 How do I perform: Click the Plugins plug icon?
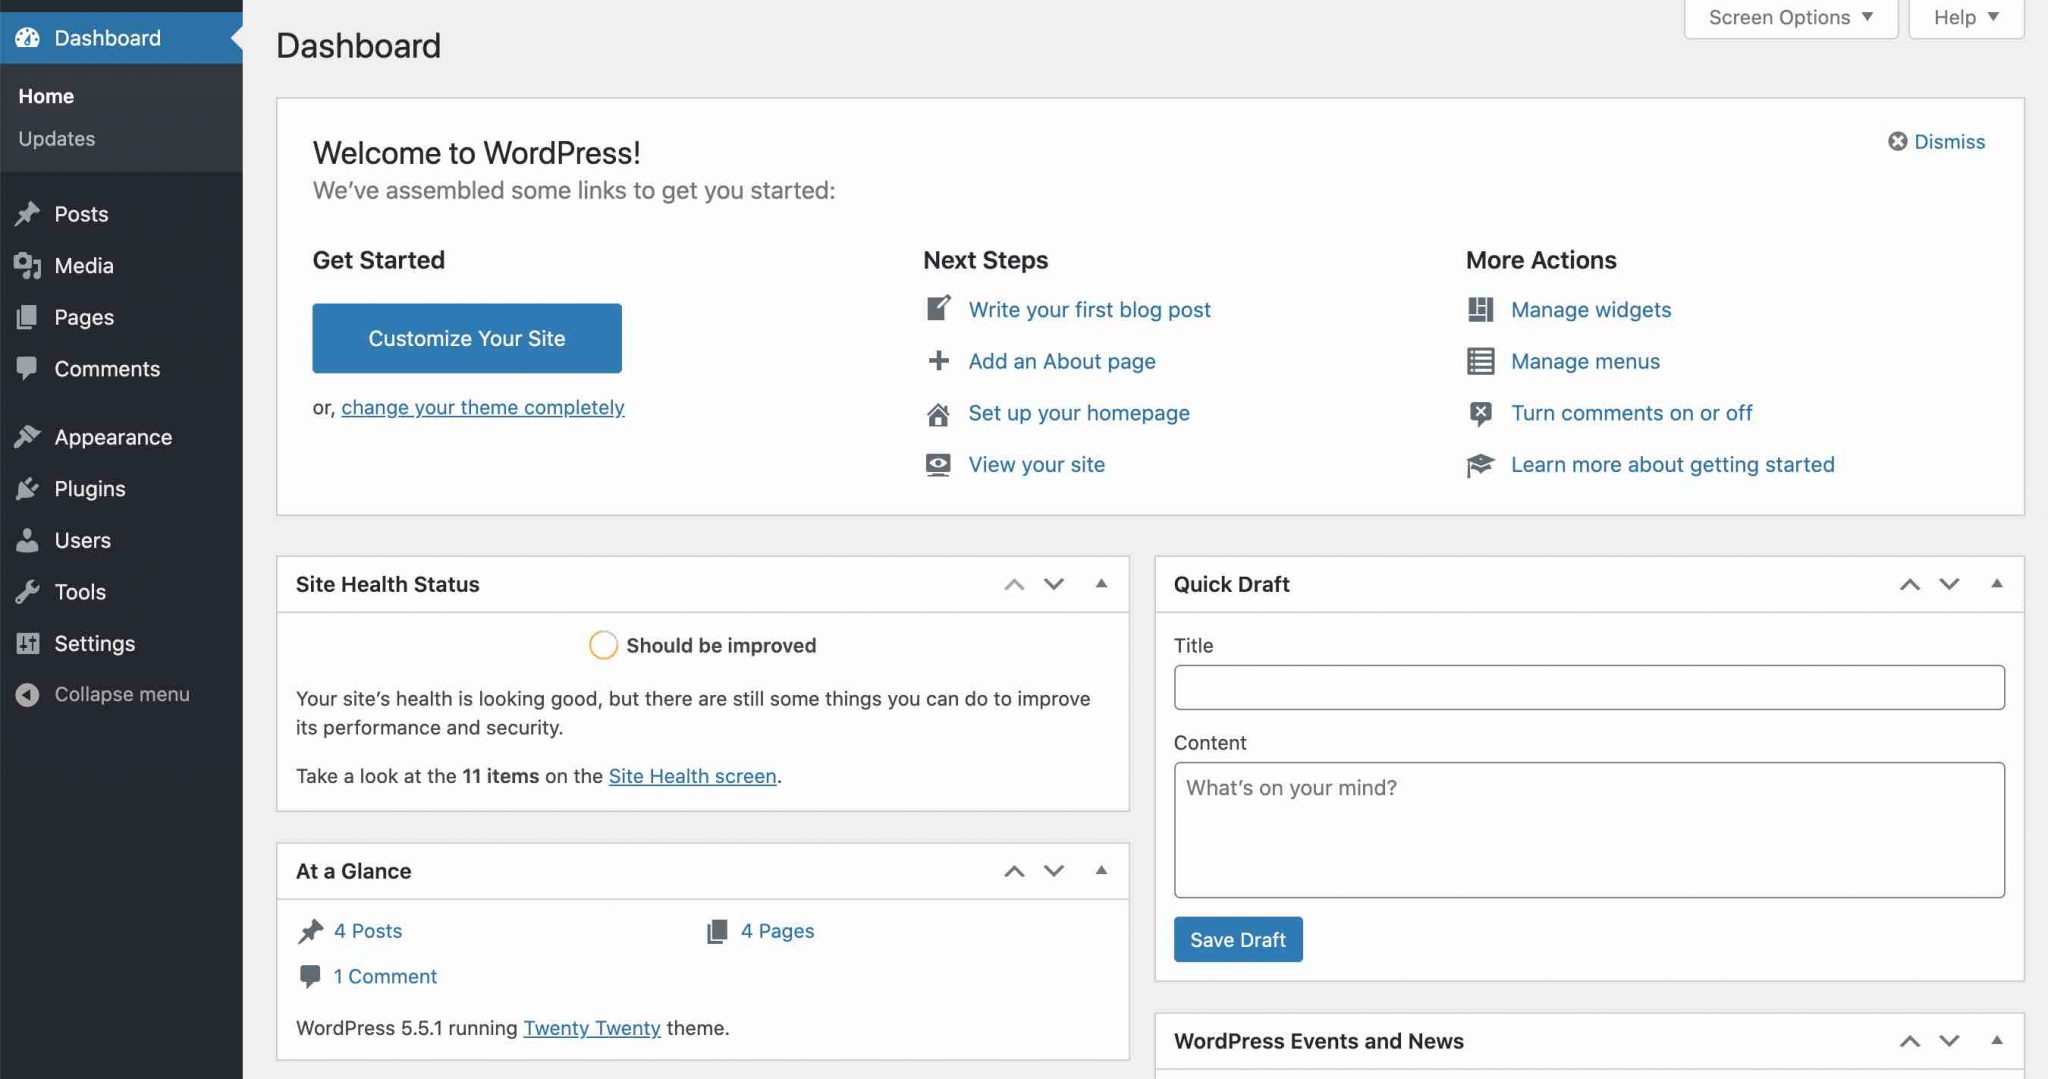coord(28,489)
